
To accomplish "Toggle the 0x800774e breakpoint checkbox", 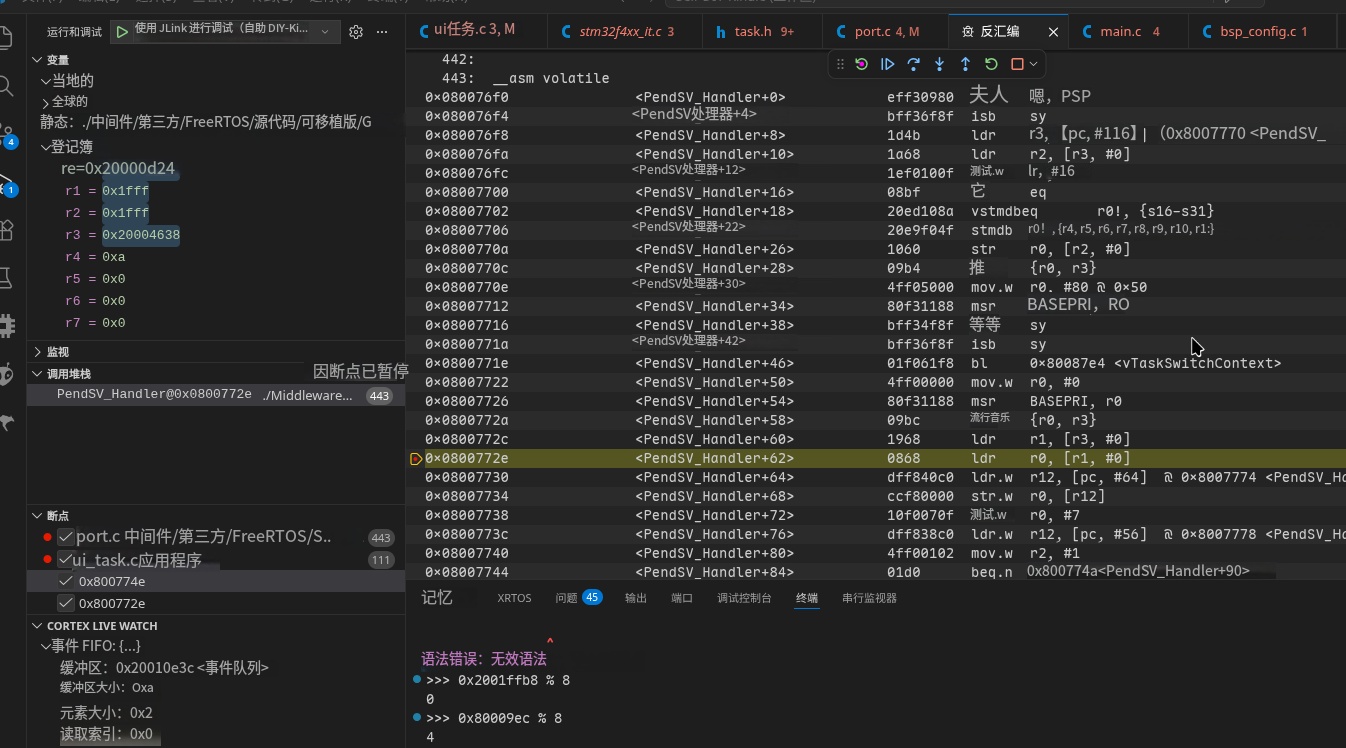I will pyautogui.click(x=66, y=581).
